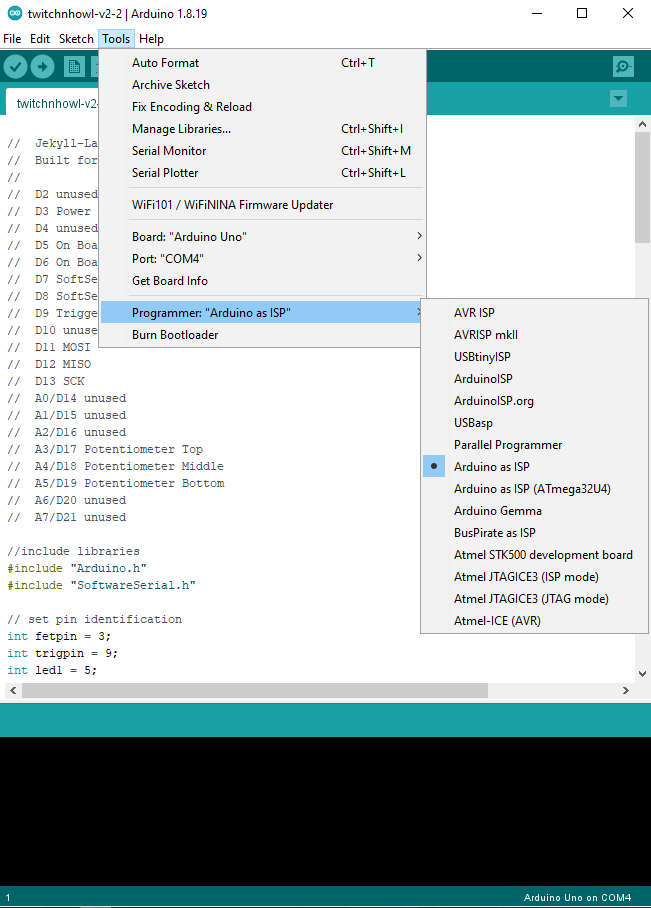The width and height of the screenshot is (651, 908).
Task: Open the Sketch menu
Action: tap(76, 39)
